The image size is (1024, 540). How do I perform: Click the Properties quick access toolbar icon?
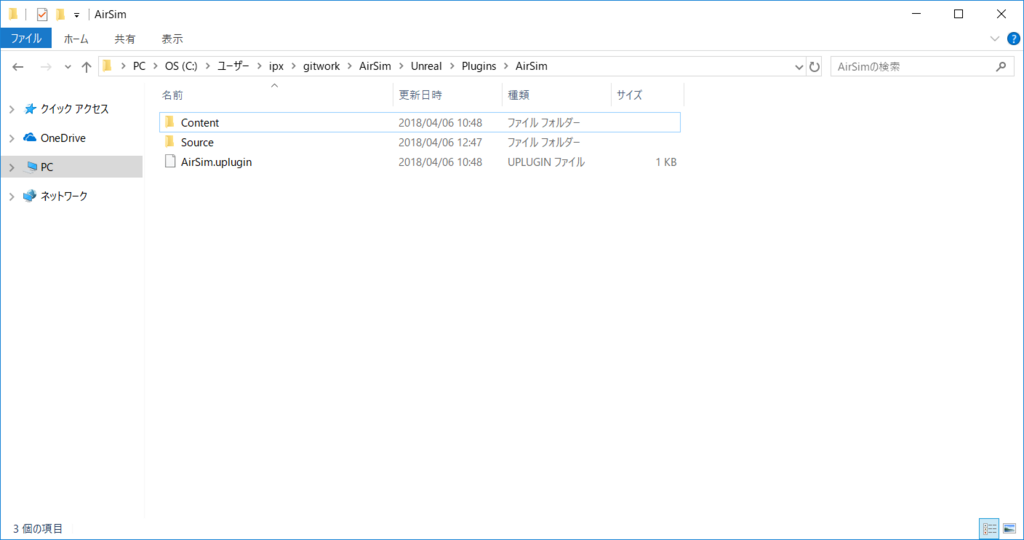(42, 14)
